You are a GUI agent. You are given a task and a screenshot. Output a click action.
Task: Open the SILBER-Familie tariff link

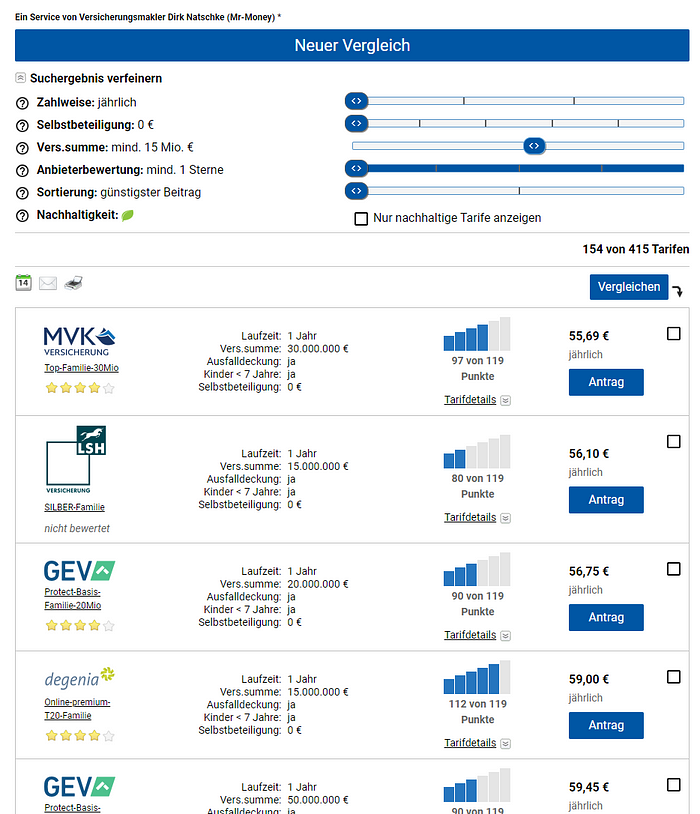click(x=74, y=507)
